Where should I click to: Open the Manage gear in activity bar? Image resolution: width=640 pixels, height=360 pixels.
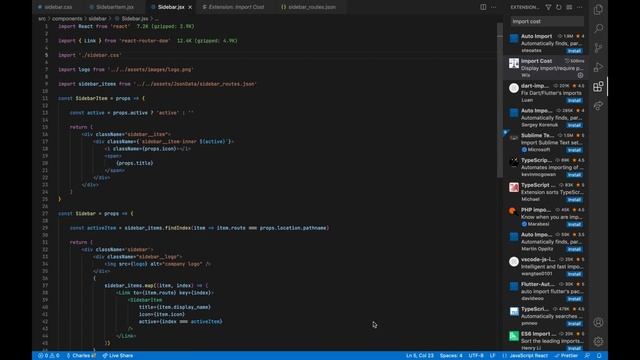(x=598, y=341)
